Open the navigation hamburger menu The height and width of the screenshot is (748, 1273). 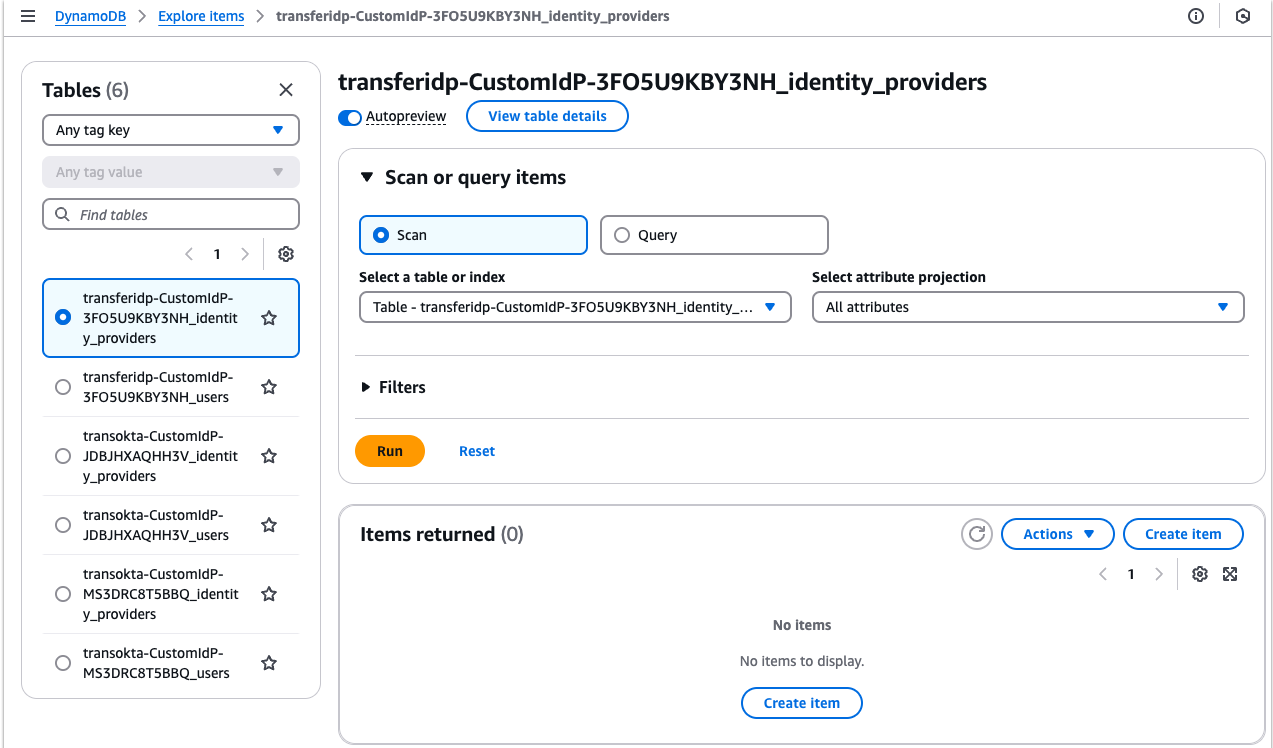(x=27, y=16)
